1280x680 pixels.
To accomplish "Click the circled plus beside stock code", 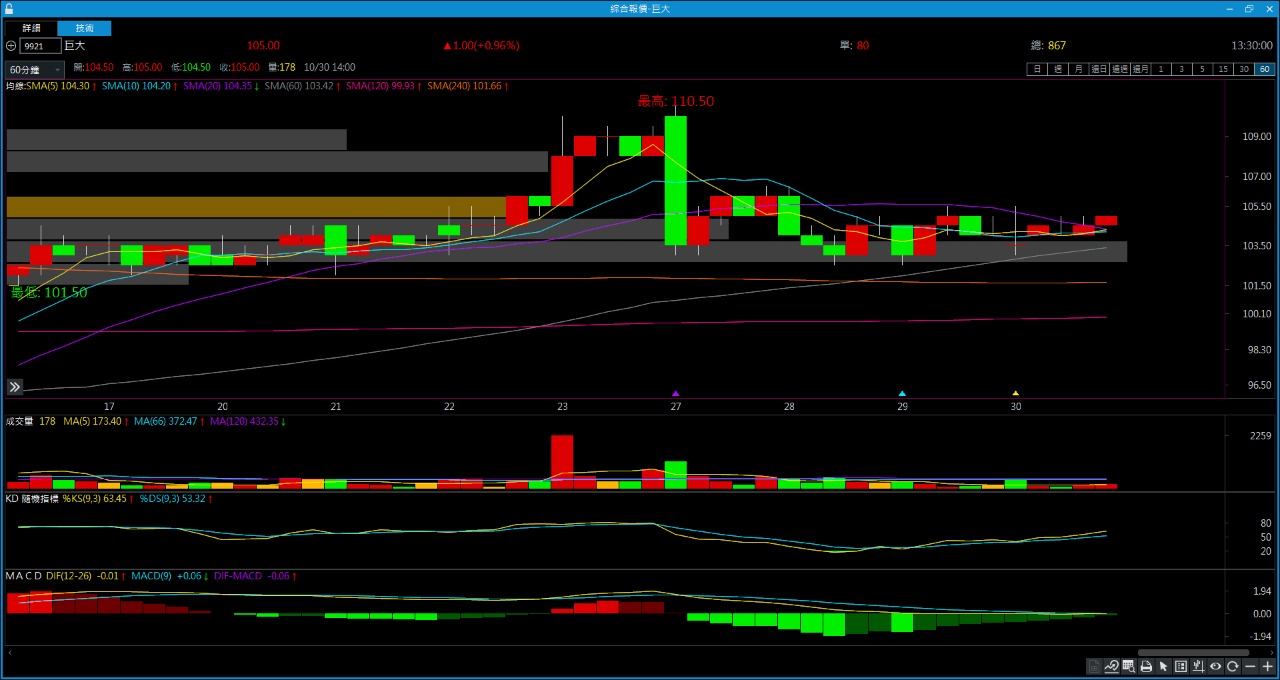I will click(11, 46).
